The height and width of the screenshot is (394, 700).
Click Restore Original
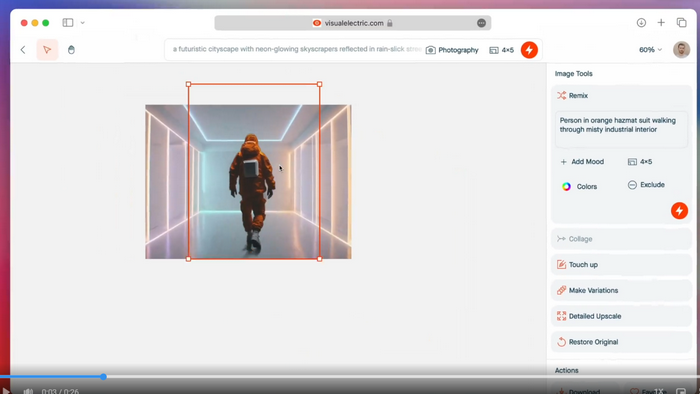point(621,342)
